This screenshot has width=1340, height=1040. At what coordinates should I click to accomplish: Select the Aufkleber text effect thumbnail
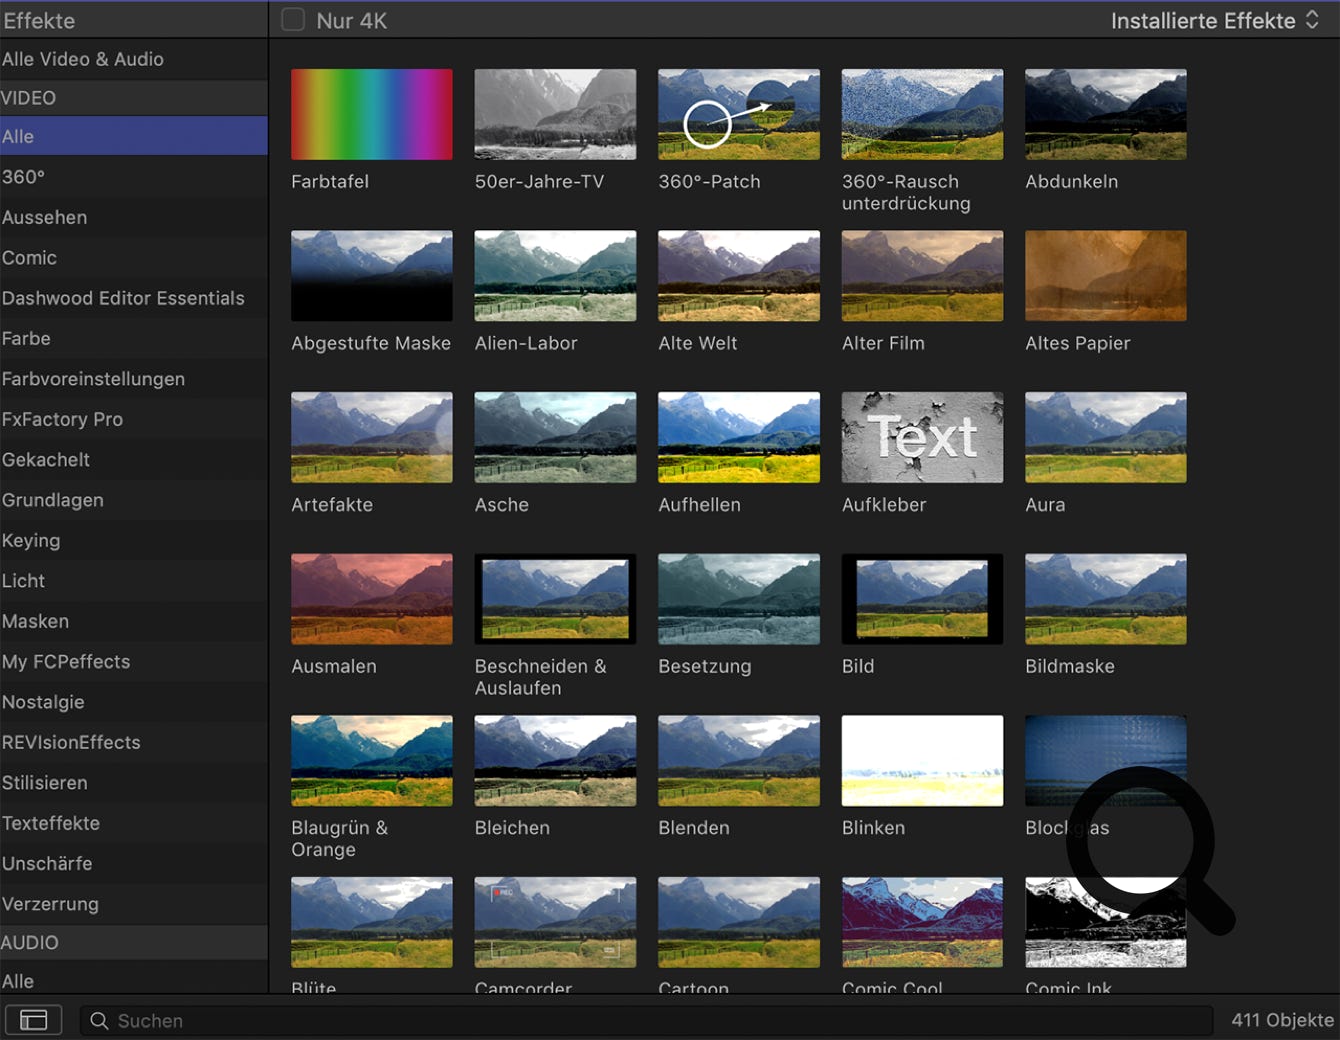coord(922,437)
